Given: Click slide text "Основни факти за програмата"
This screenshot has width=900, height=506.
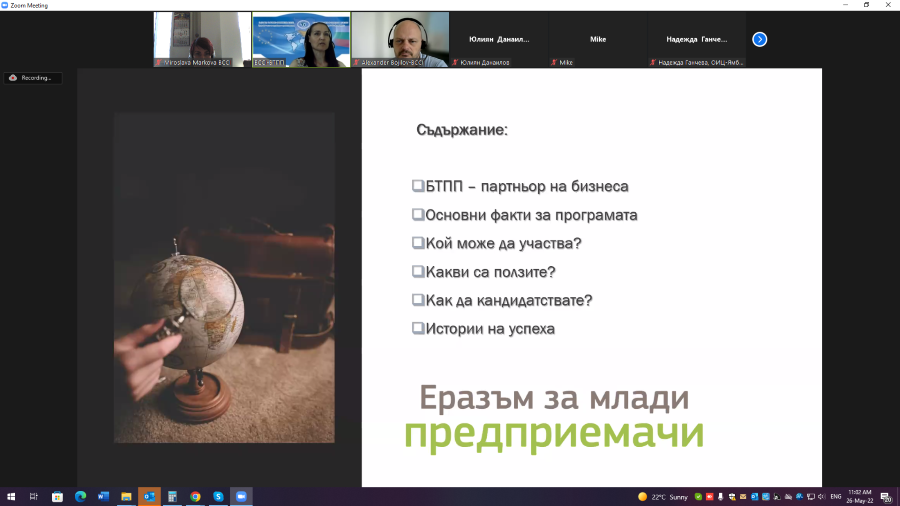Looking at the screenshot, I should tap(532, 215).
